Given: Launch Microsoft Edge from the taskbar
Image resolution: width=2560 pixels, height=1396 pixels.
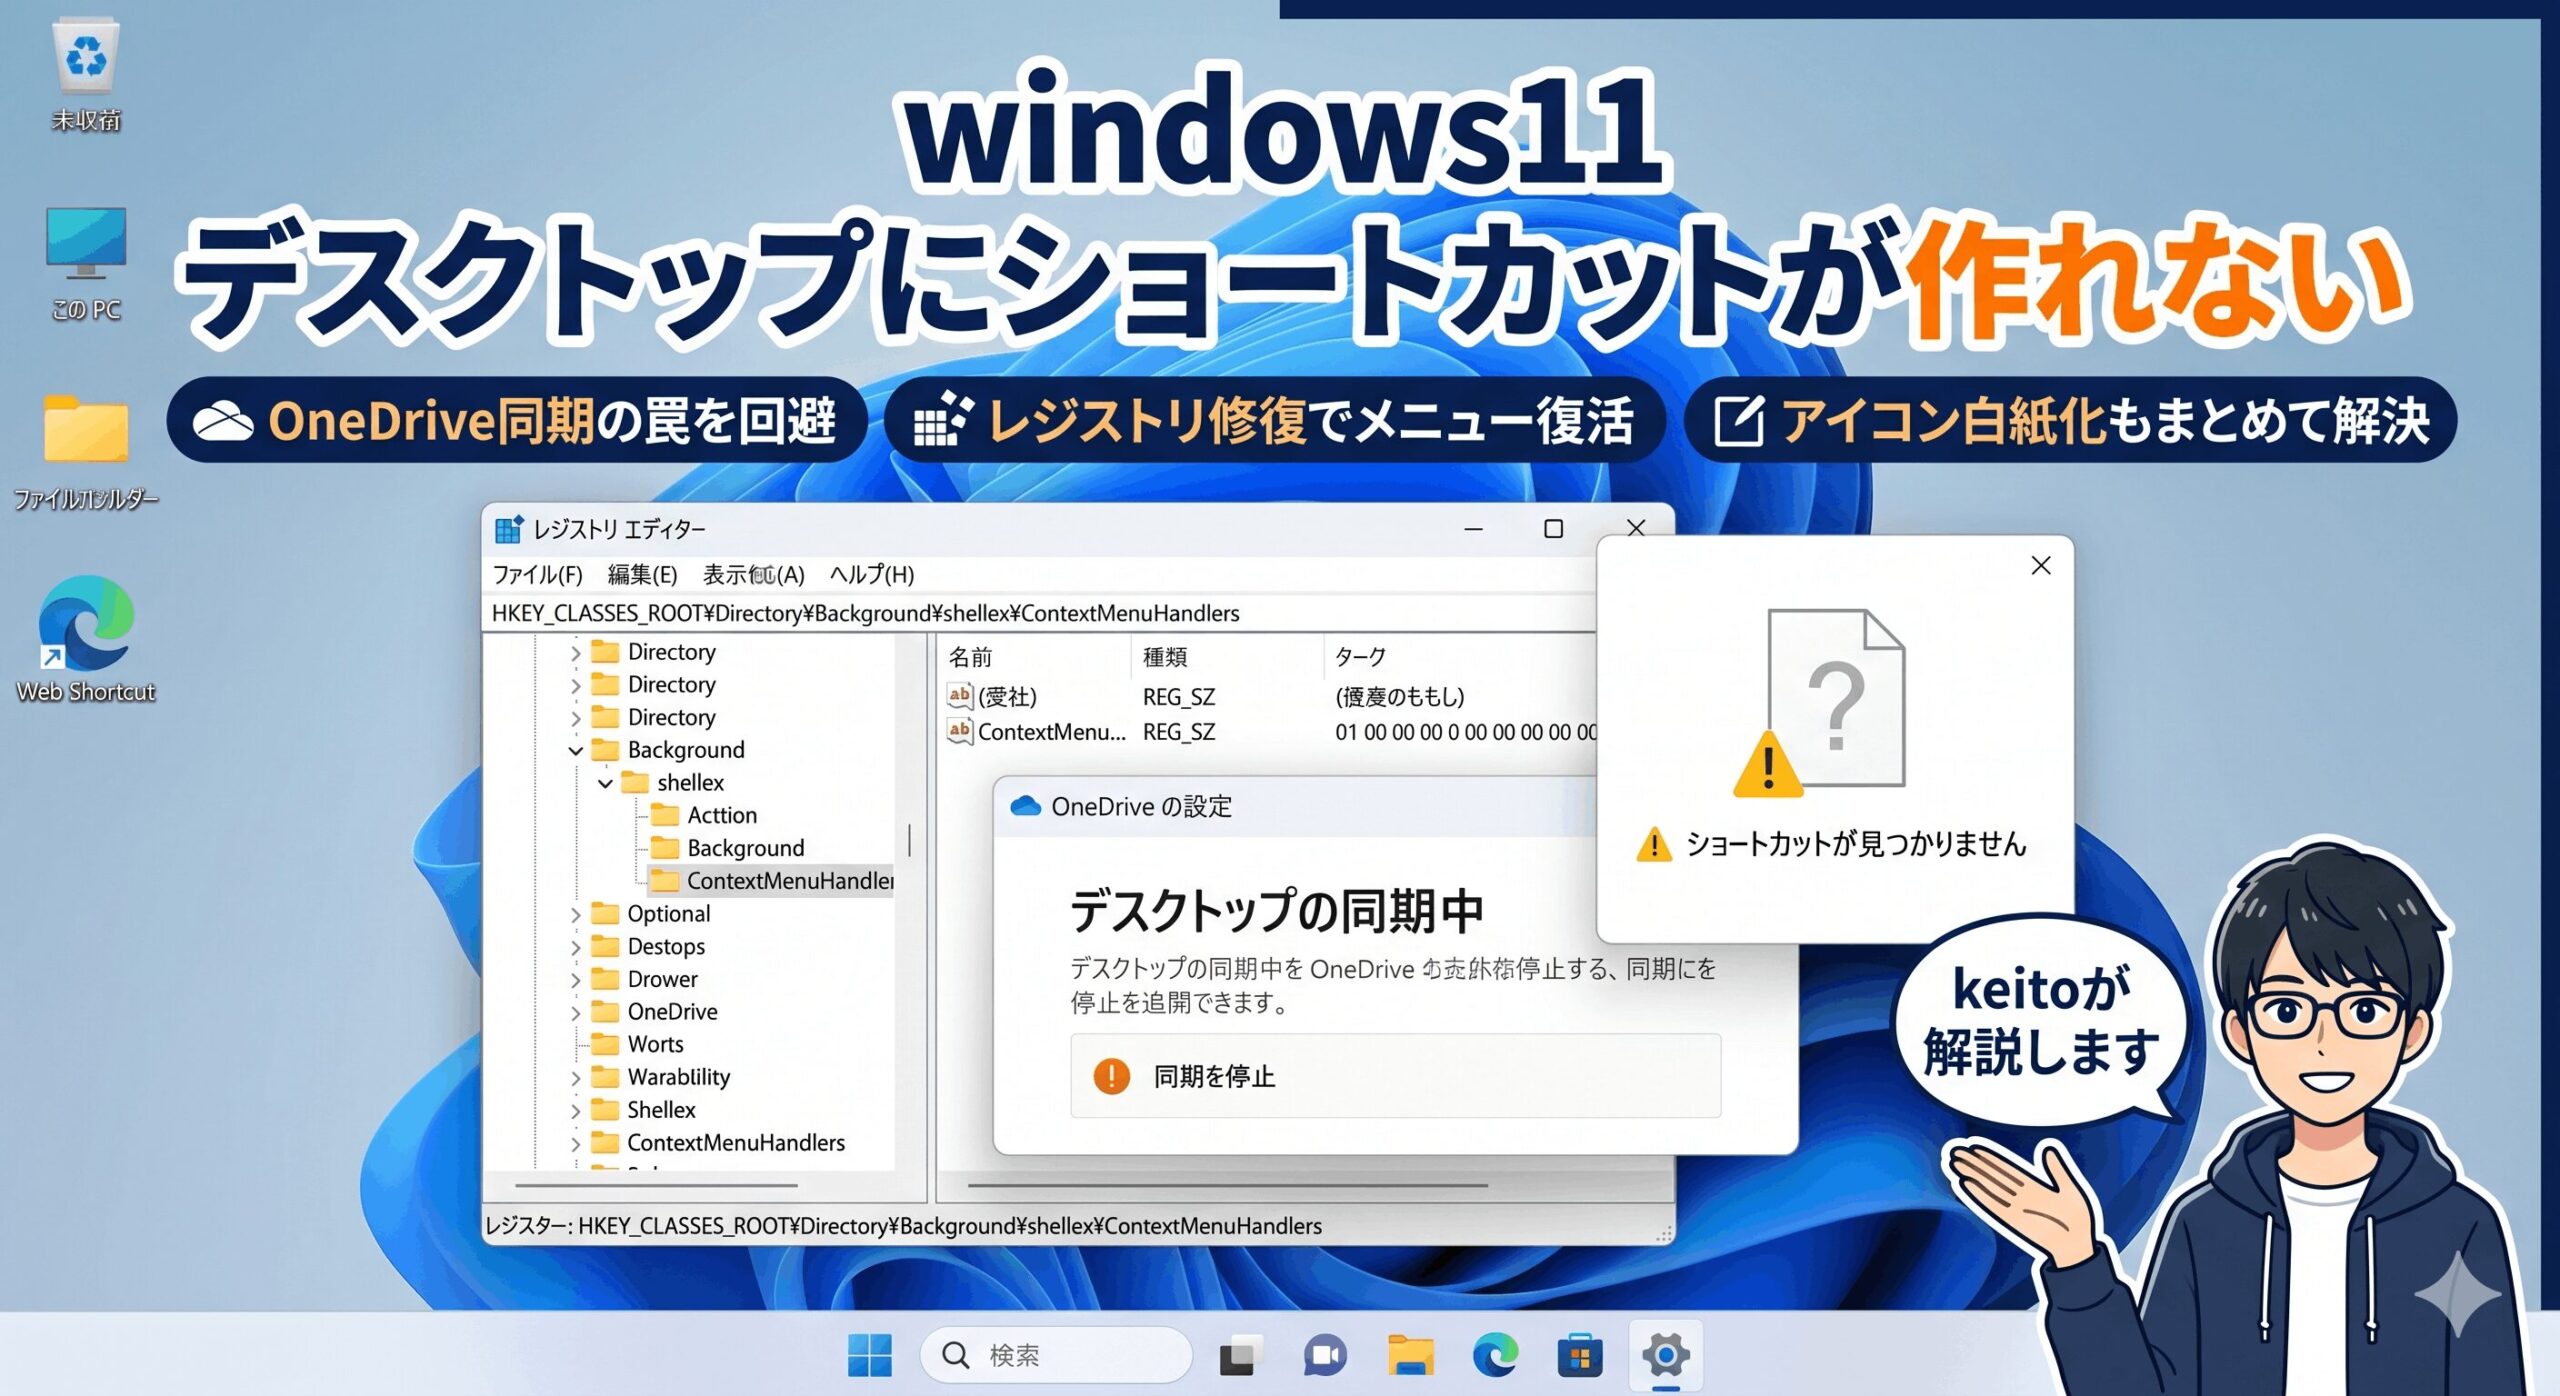Looking at the screenshot, I should [x=1495, y=1356].
